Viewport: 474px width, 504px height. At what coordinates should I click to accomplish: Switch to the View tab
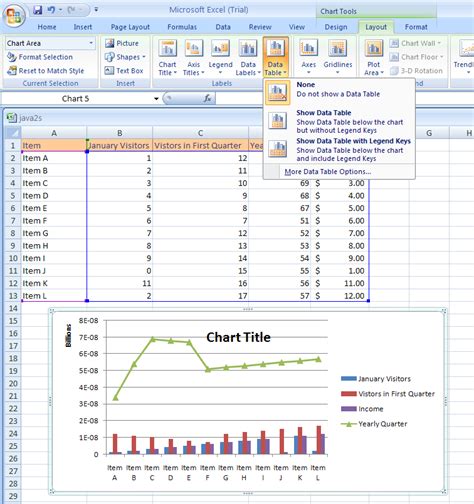pyautogui.click(x=297, y=27)
